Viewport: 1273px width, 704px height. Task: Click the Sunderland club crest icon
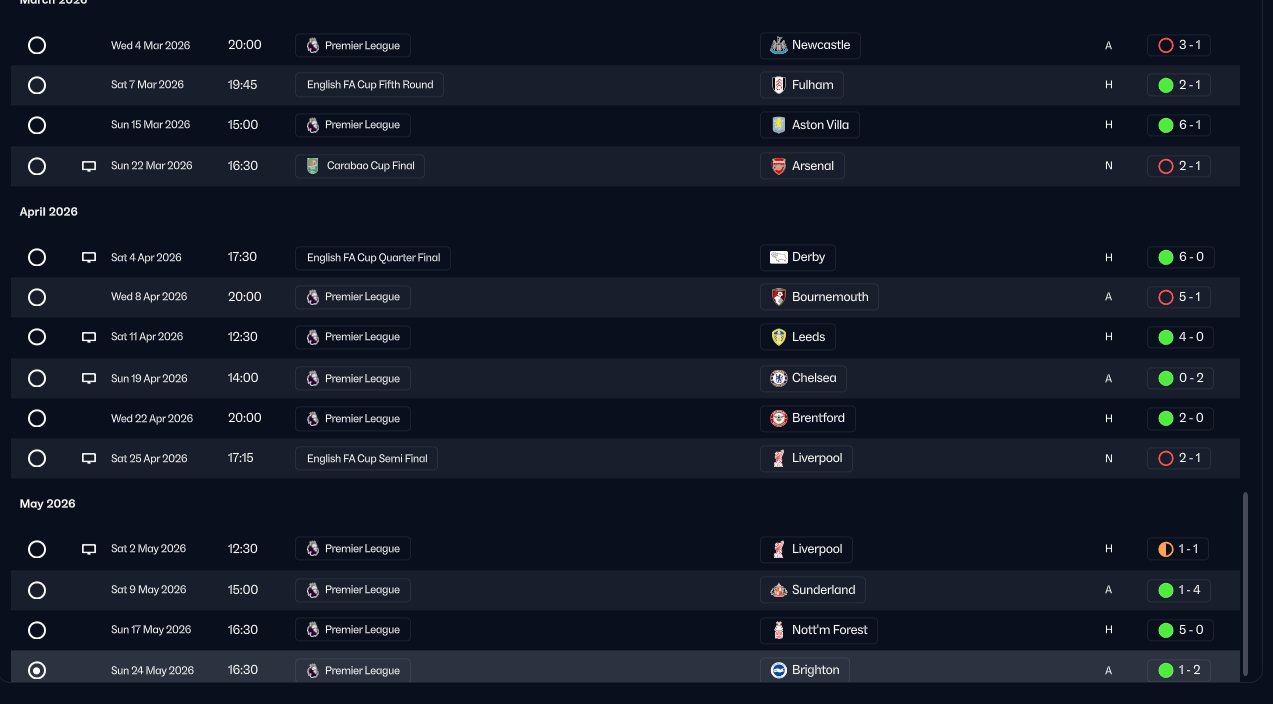[778, 590]
